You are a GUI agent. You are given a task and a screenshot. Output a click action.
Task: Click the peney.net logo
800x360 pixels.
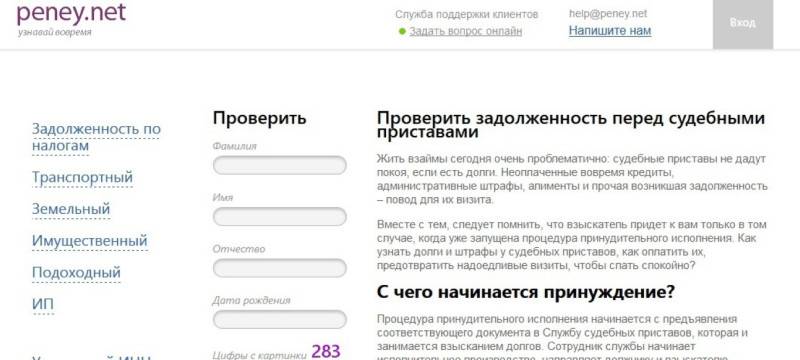point(71,14)
